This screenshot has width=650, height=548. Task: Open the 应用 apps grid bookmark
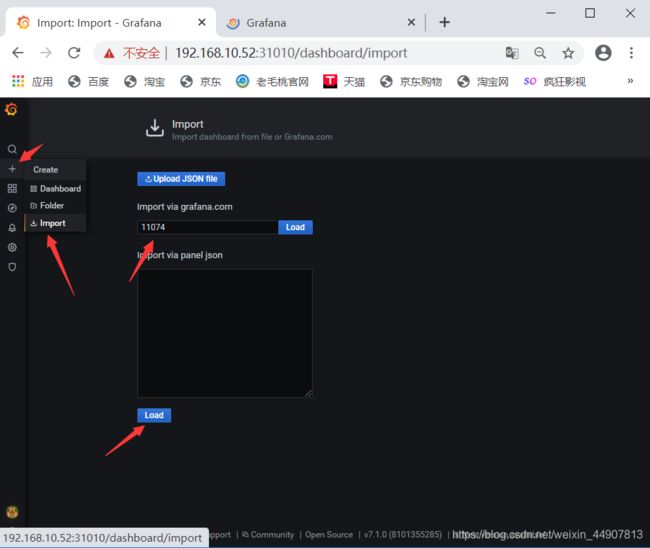coord(32,82)
